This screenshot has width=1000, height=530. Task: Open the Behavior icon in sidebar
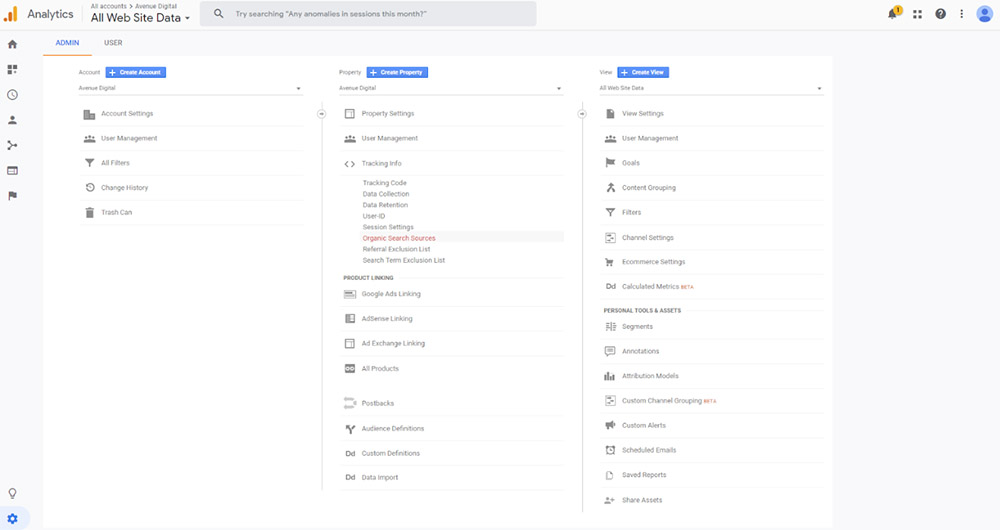[x=12, y=170]
